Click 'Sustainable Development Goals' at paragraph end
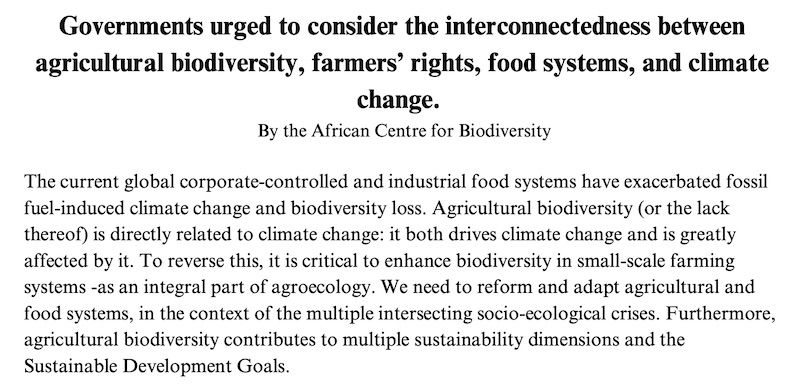This screenshot has height=384, width=800. pyautogui.click(x=155, y=366)
